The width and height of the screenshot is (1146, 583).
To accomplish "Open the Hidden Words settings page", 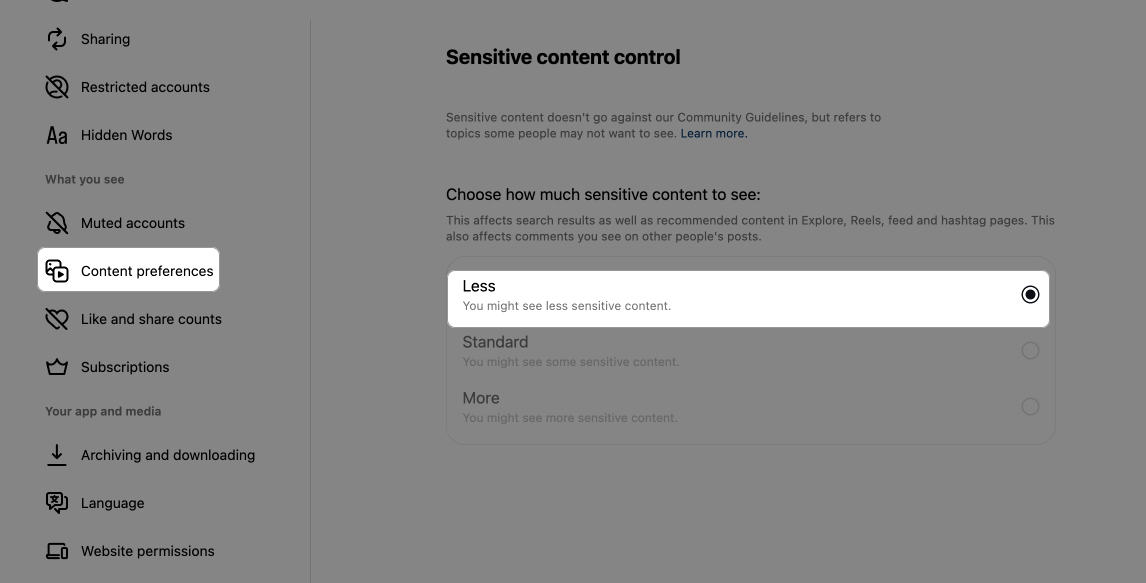I will [126, 135].
